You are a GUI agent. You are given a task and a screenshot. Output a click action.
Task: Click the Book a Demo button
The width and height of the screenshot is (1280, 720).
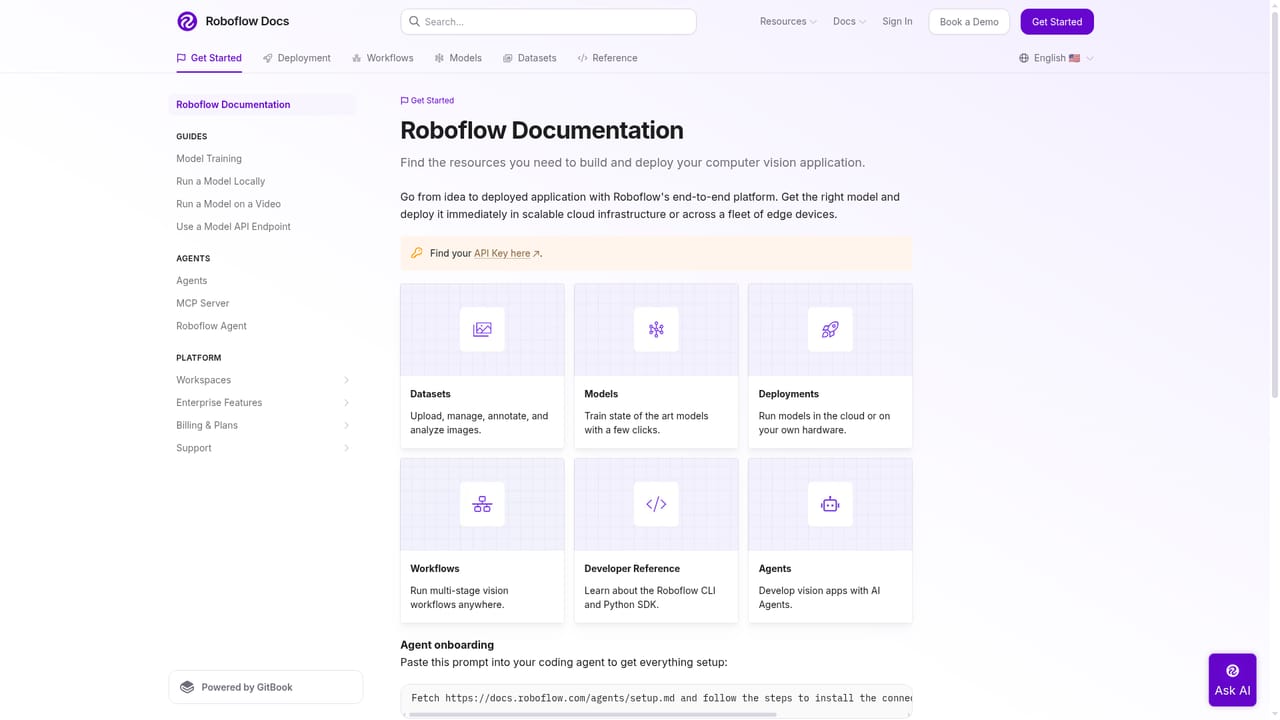coord(969,21)
